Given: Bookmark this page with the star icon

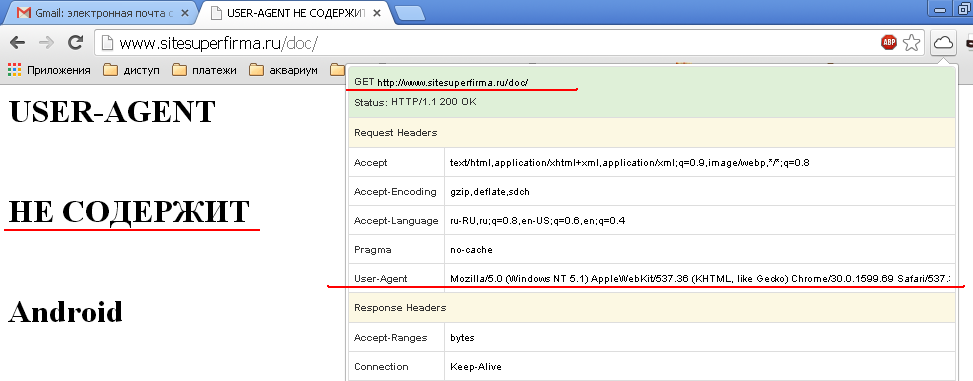Looking at the screenshot, I should (x=911, y=42).
